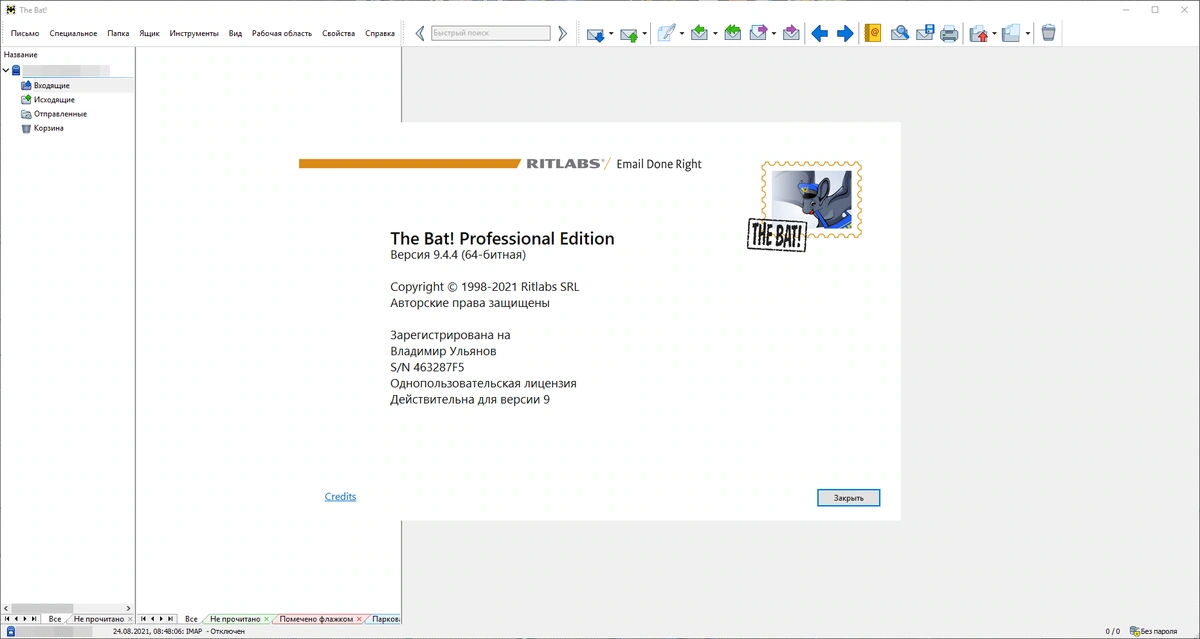Go to next message blue arrow
1200x639 pixels.
[845, 34]
